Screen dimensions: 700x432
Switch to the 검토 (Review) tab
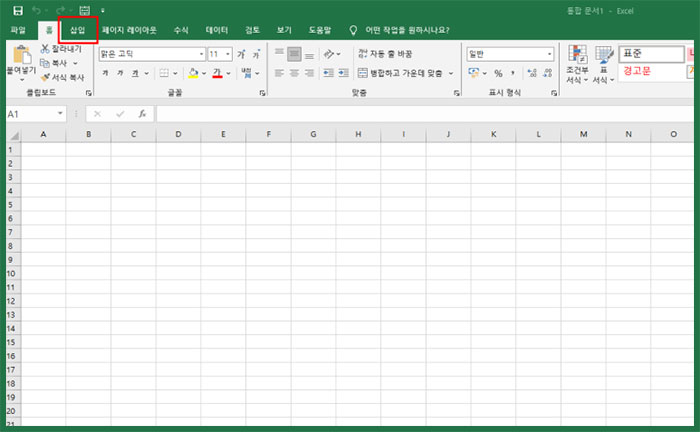pyautogui.click(x=252, y=30)
